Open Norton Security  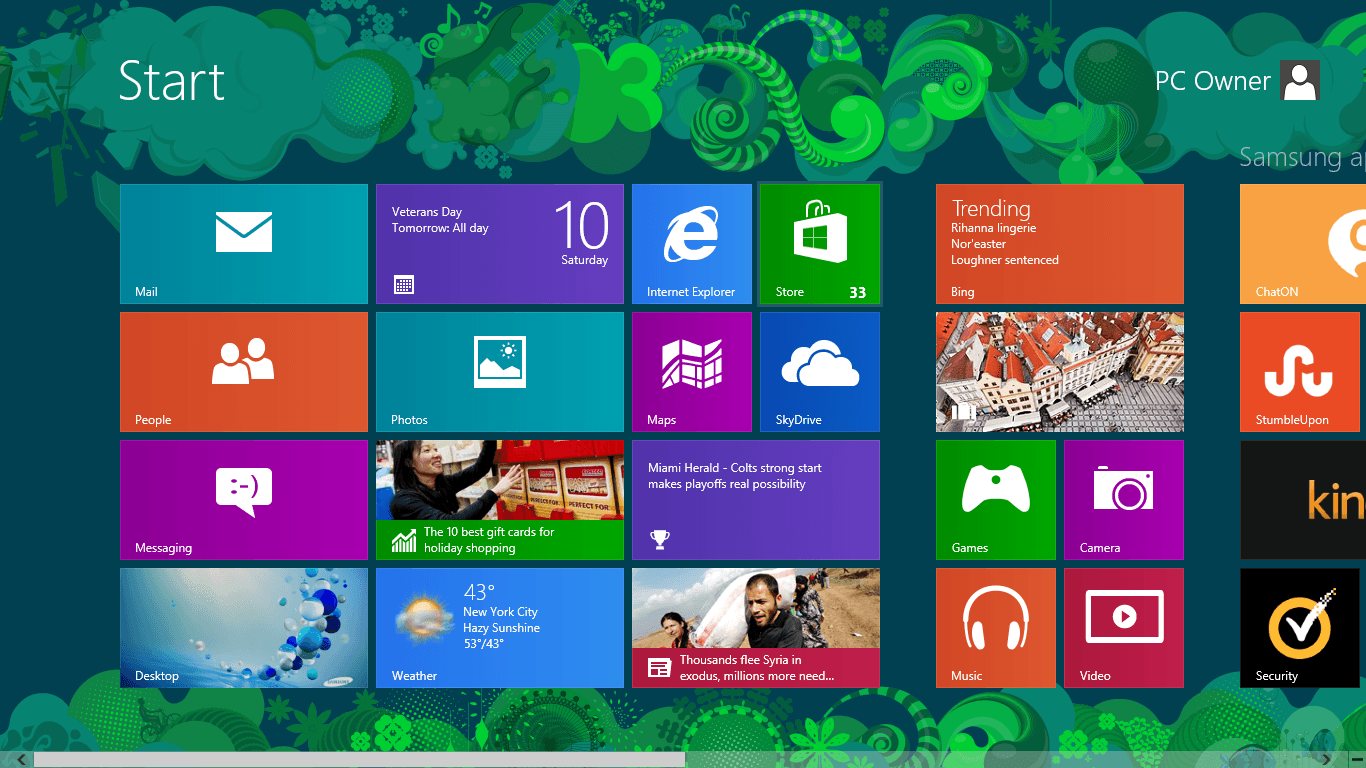[1299, 627]
